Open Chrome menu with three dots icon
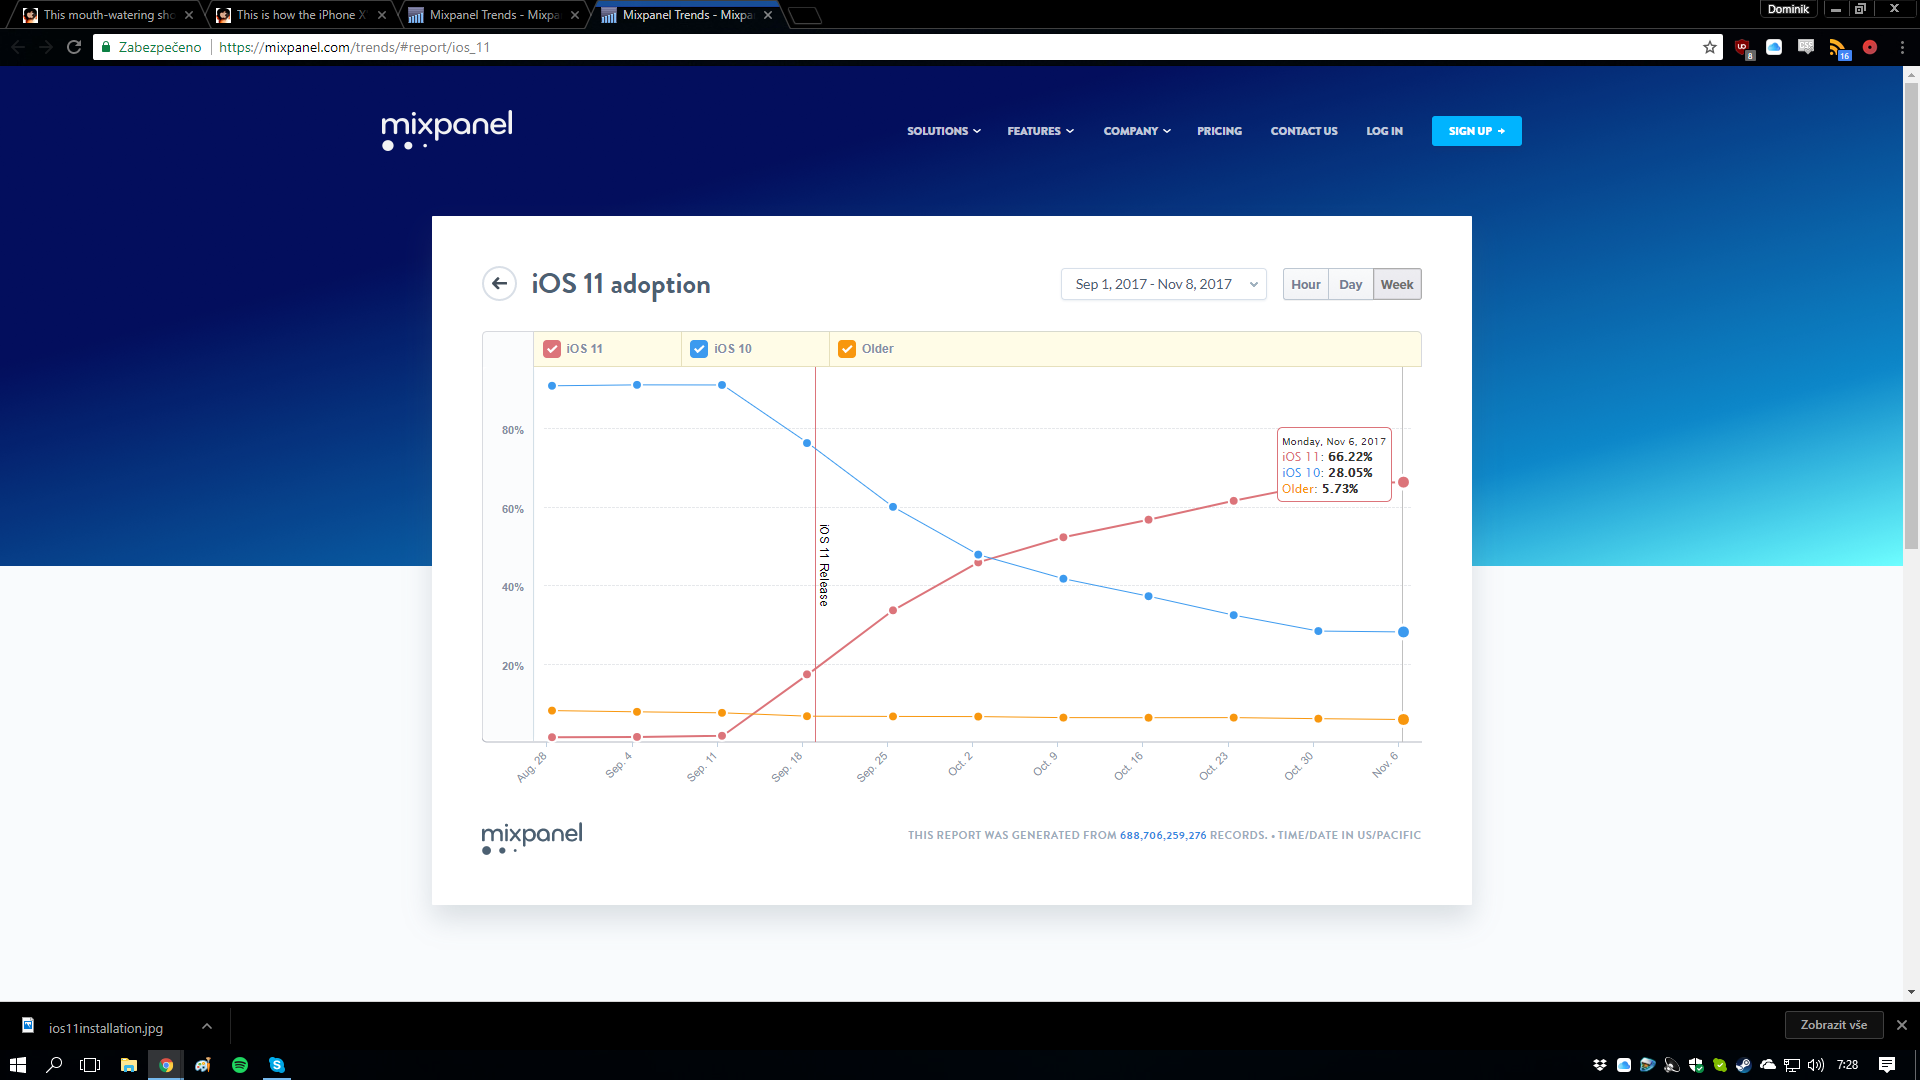This screenshot has height=1080, width=1920. [x=1902, y=47]
